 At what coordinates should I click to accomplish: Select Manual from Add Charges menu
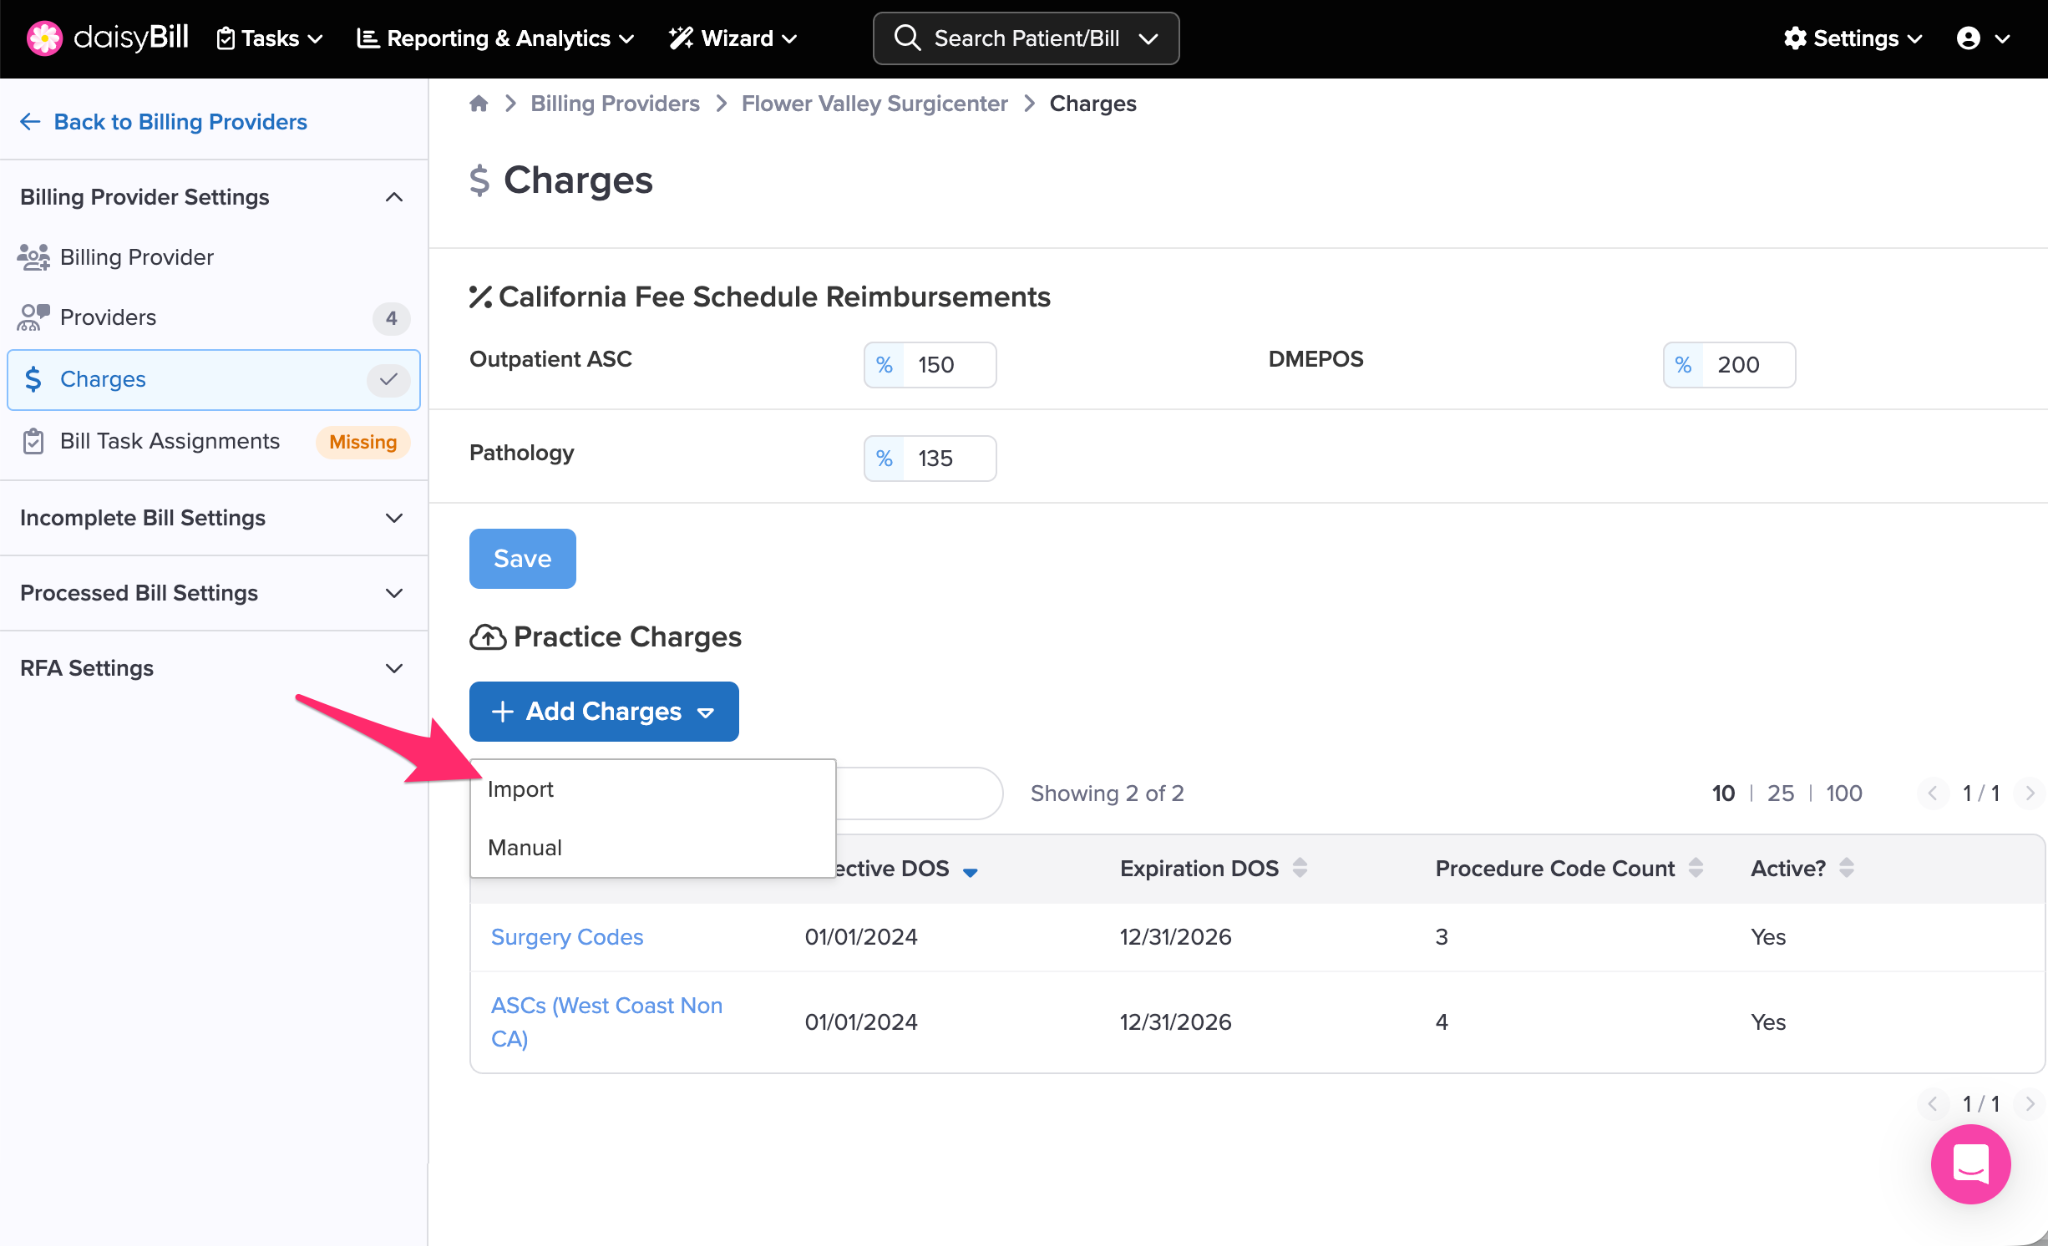[524, 847]
